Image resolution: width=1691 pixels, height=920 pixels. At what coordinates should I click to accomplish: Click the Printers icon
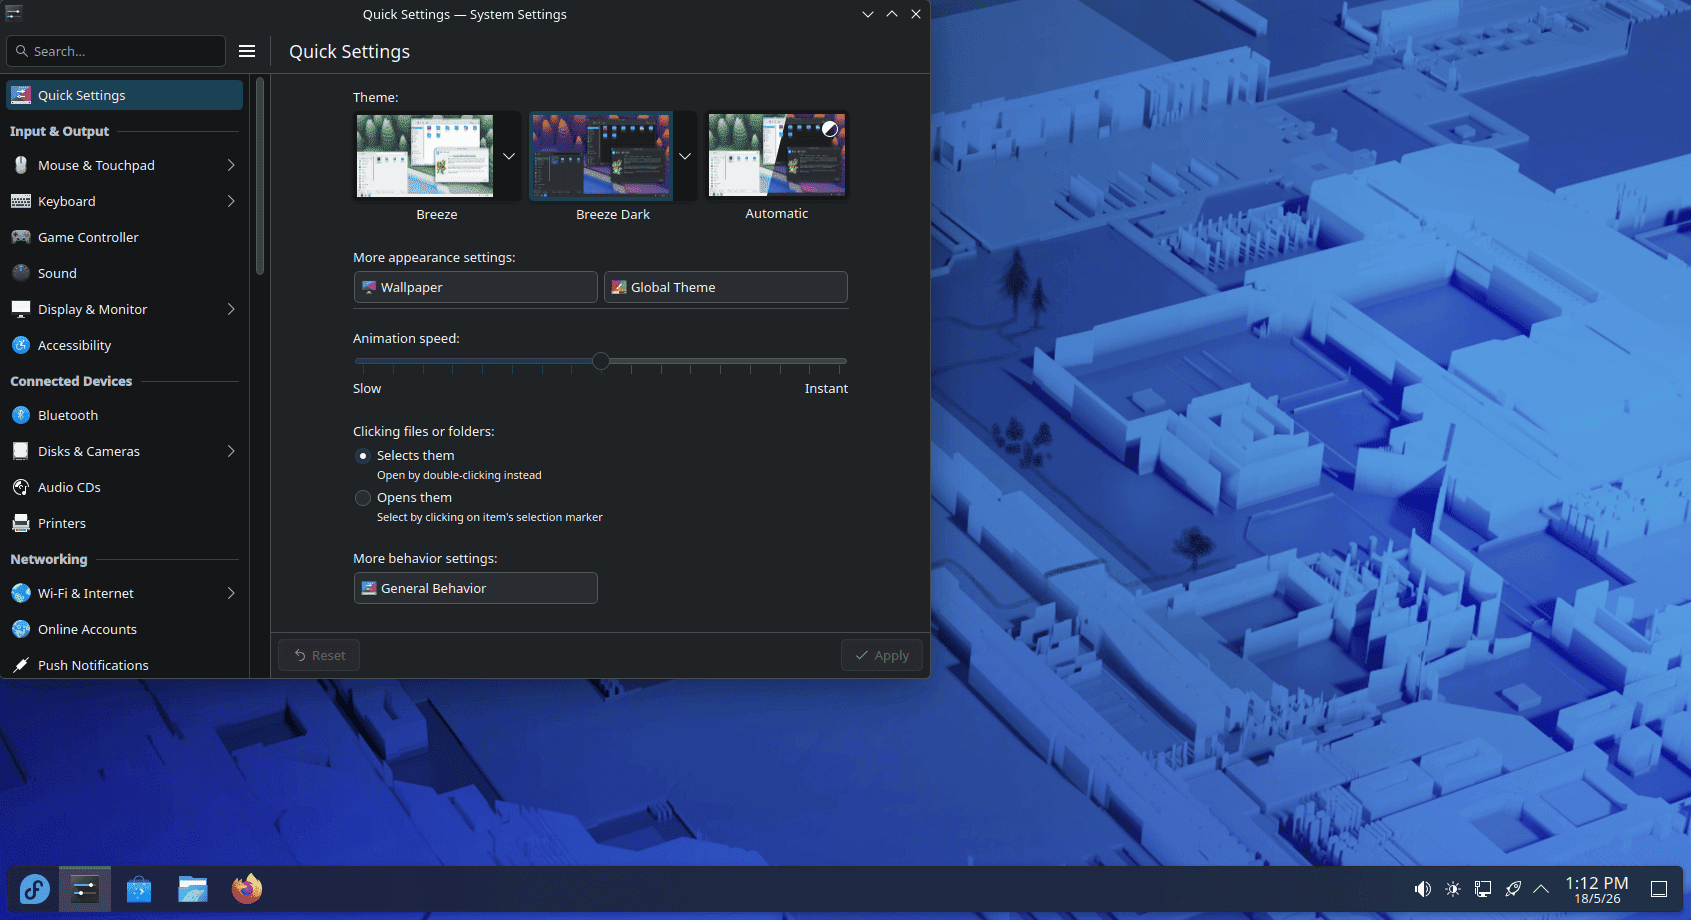pyautogui.click(x=21, y=523)
